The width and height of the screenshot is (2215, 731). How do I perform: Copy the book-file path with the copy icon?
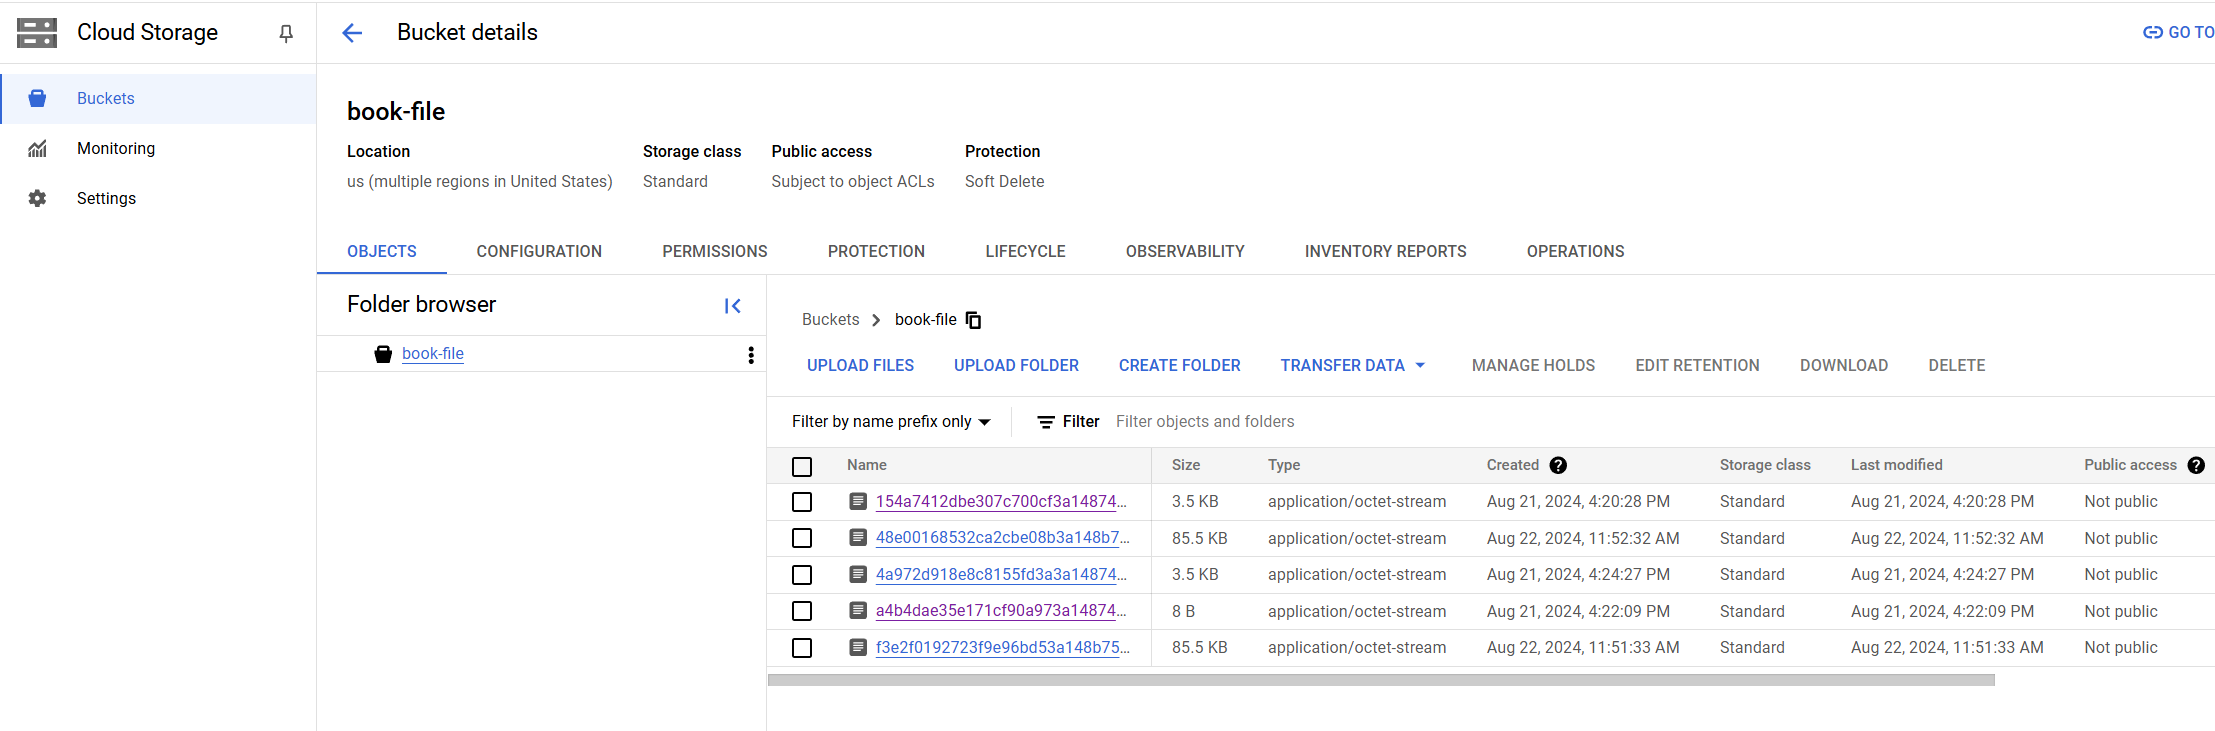click(x=973, y=320)
